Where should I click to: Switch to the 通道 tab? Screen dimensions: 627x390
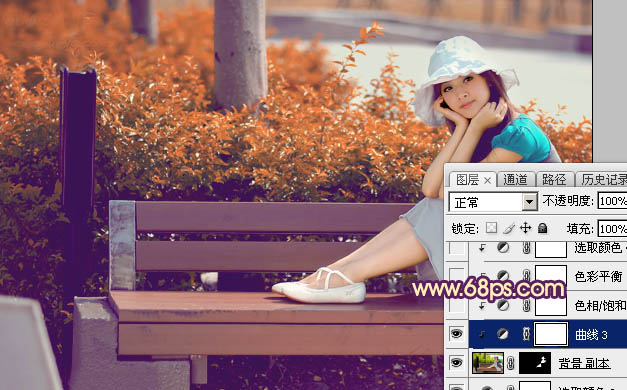(515, 180)
